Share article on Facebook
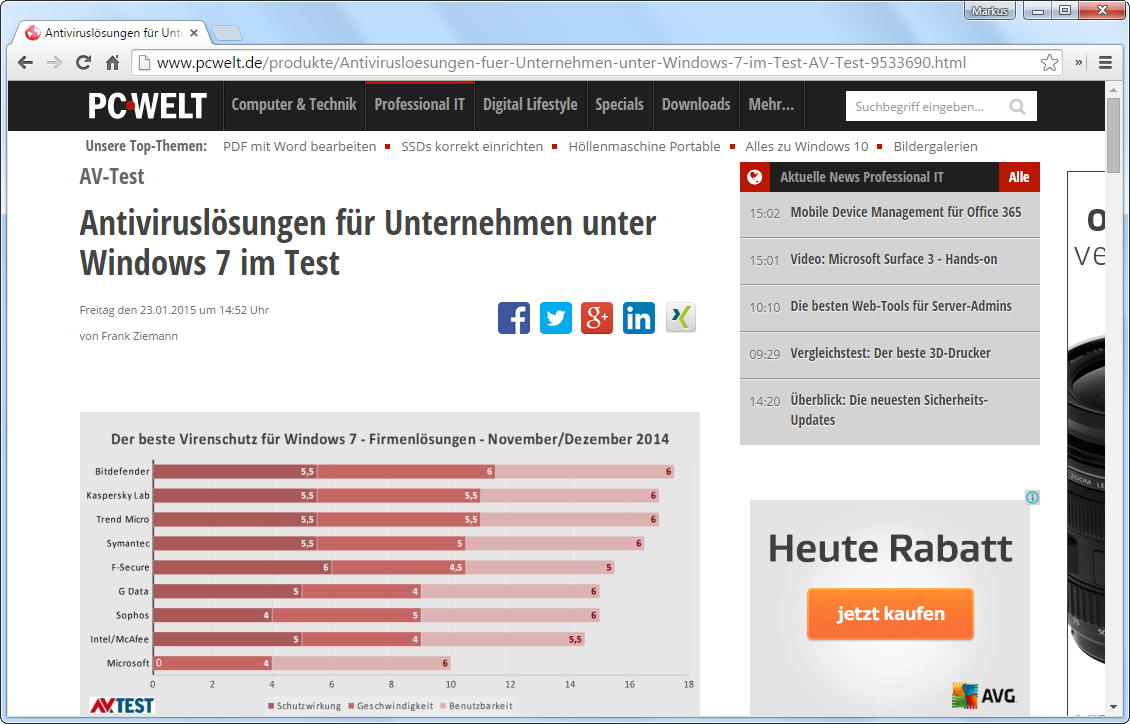Screen dimensions: 1130x724 [514, 318]
